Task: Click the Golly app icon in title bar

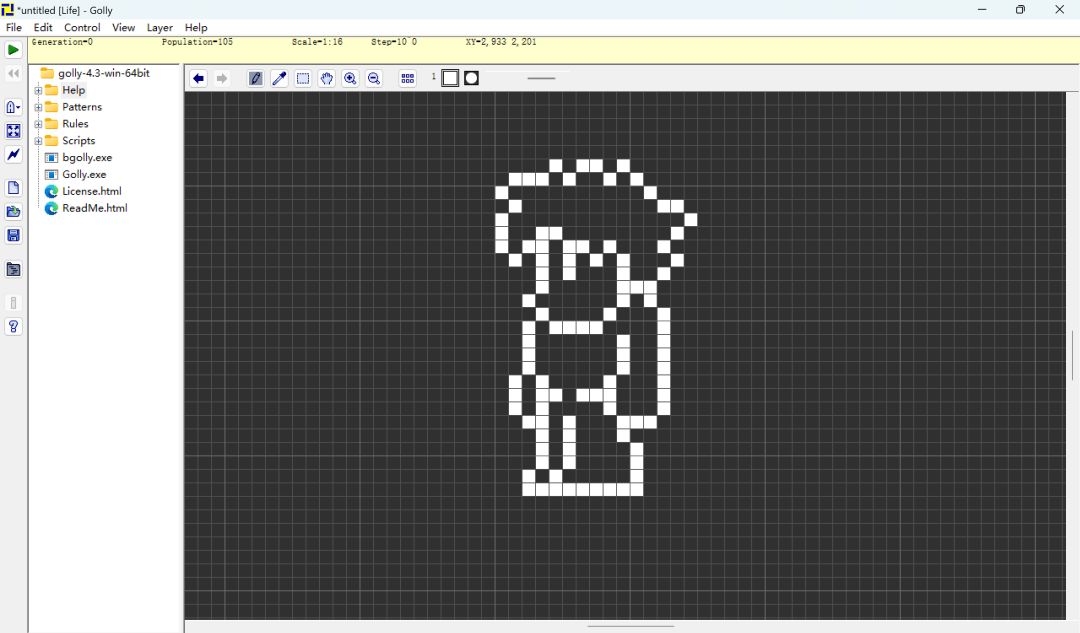Action: click(x=8, y=10)
